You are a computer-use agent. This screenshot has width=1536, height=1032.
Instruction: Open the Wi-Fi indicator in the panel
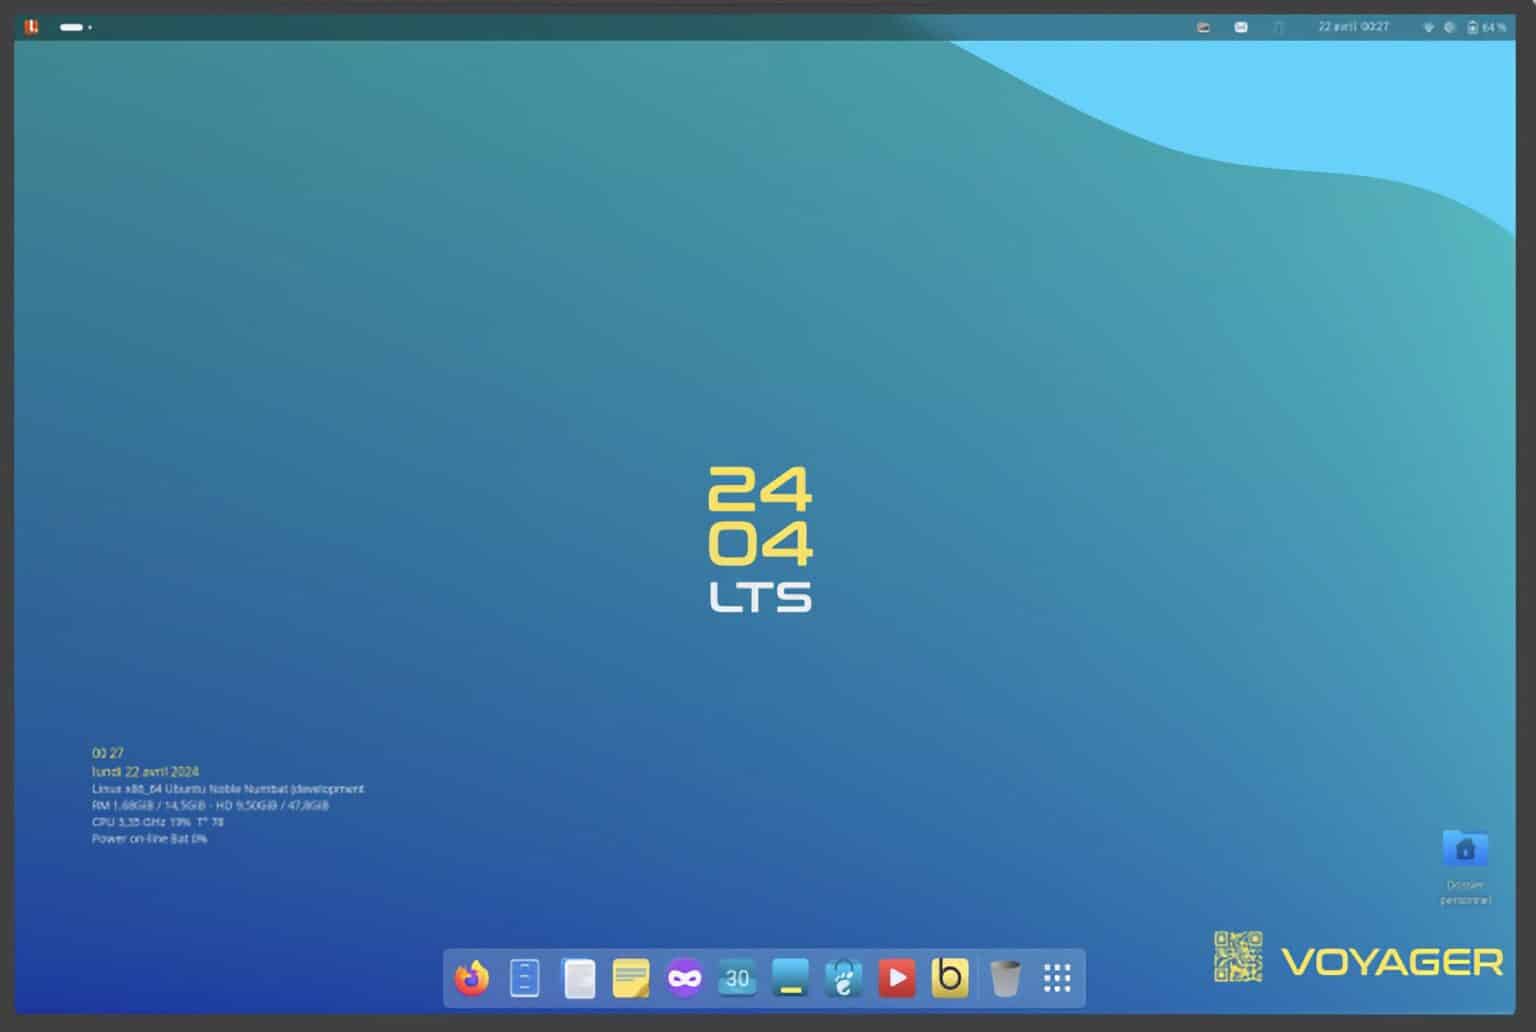click(x=1427, y=27)
